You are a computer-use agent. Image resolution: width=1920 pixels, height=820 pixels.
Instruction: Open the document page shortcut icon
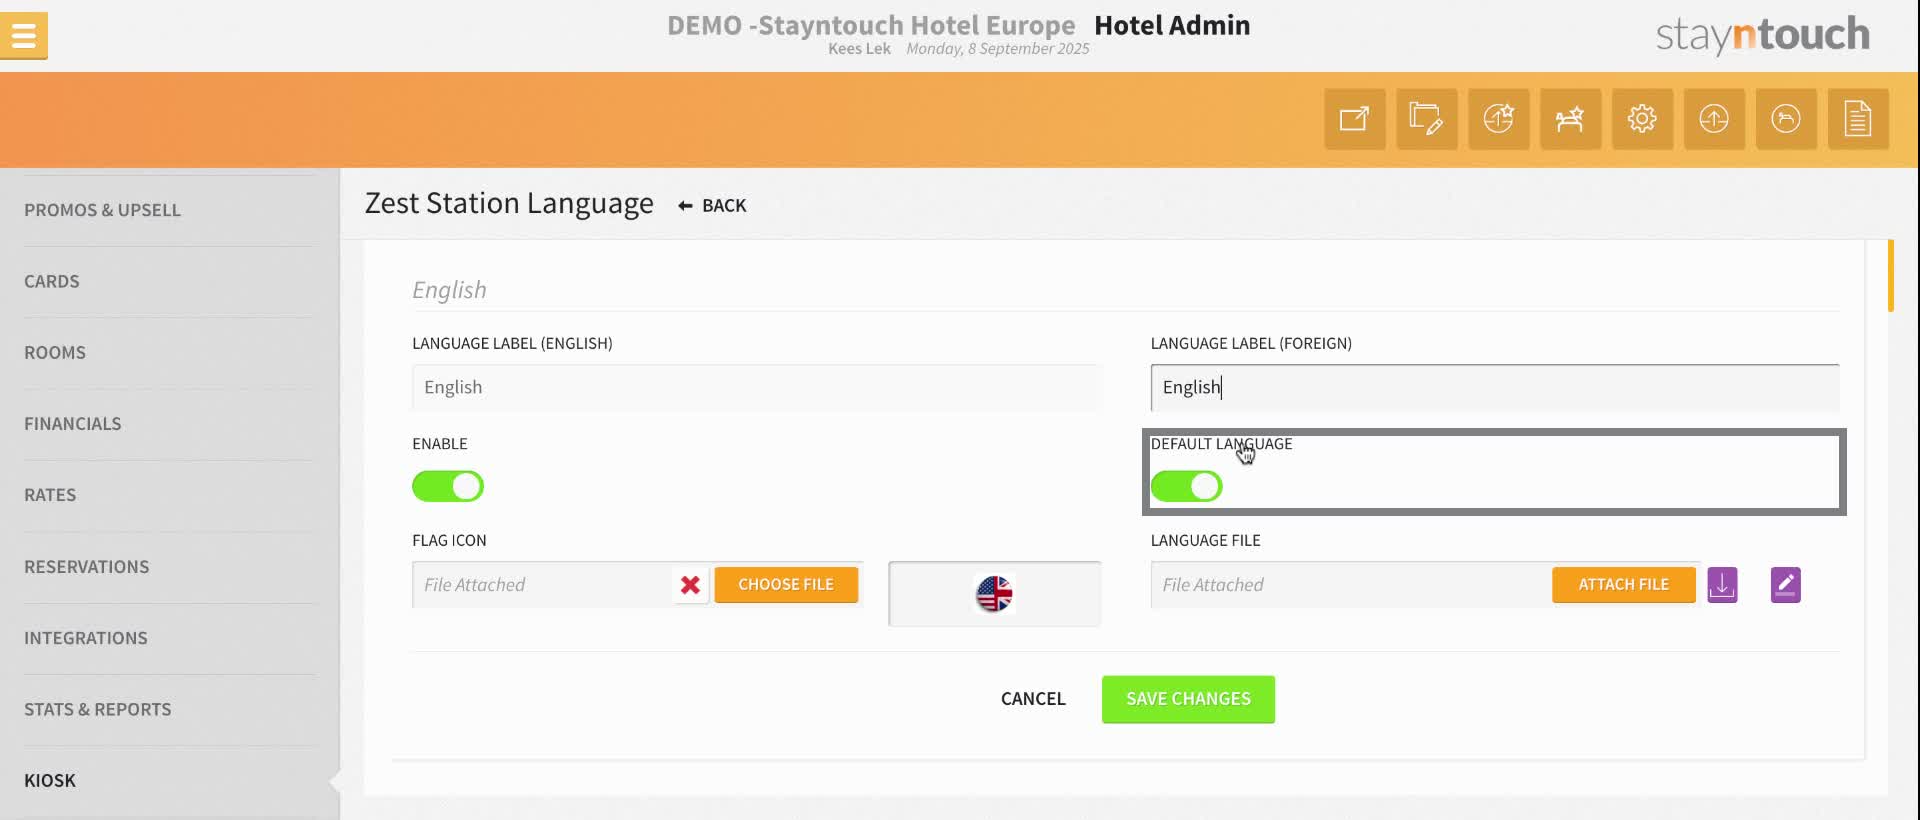[x=1859, y=119]
